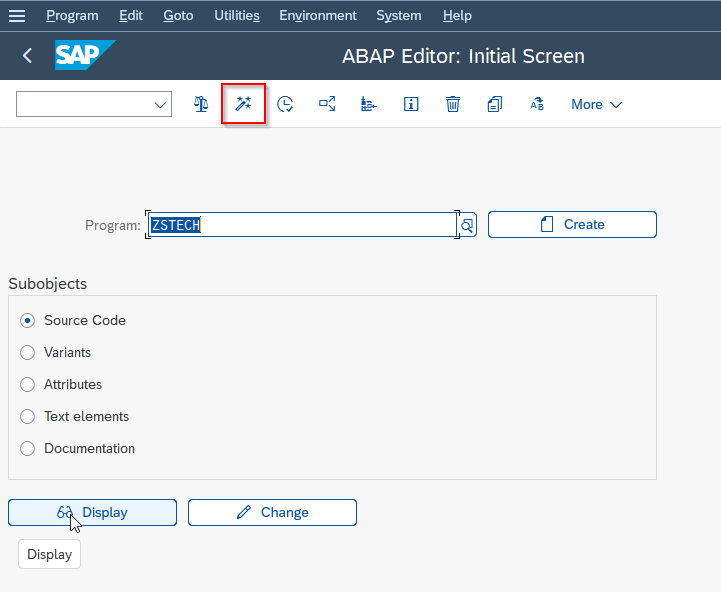Screen dimensions: 721x592
Task: Expand the More toolbar menu
Action: [596, 104]
